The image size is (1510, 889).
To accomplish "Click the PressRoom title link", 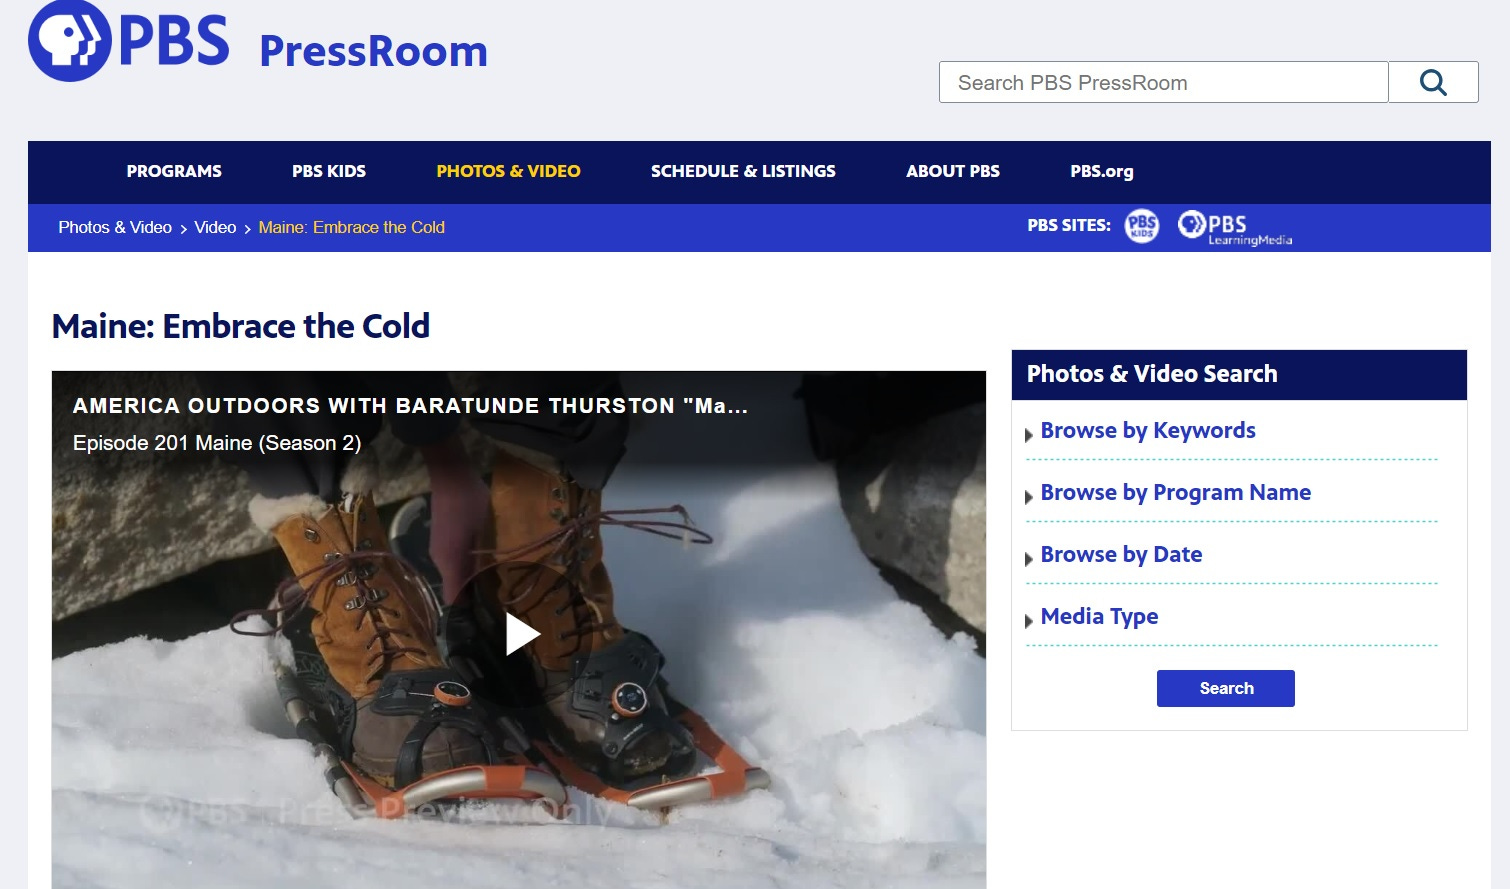I will point(373,51).
